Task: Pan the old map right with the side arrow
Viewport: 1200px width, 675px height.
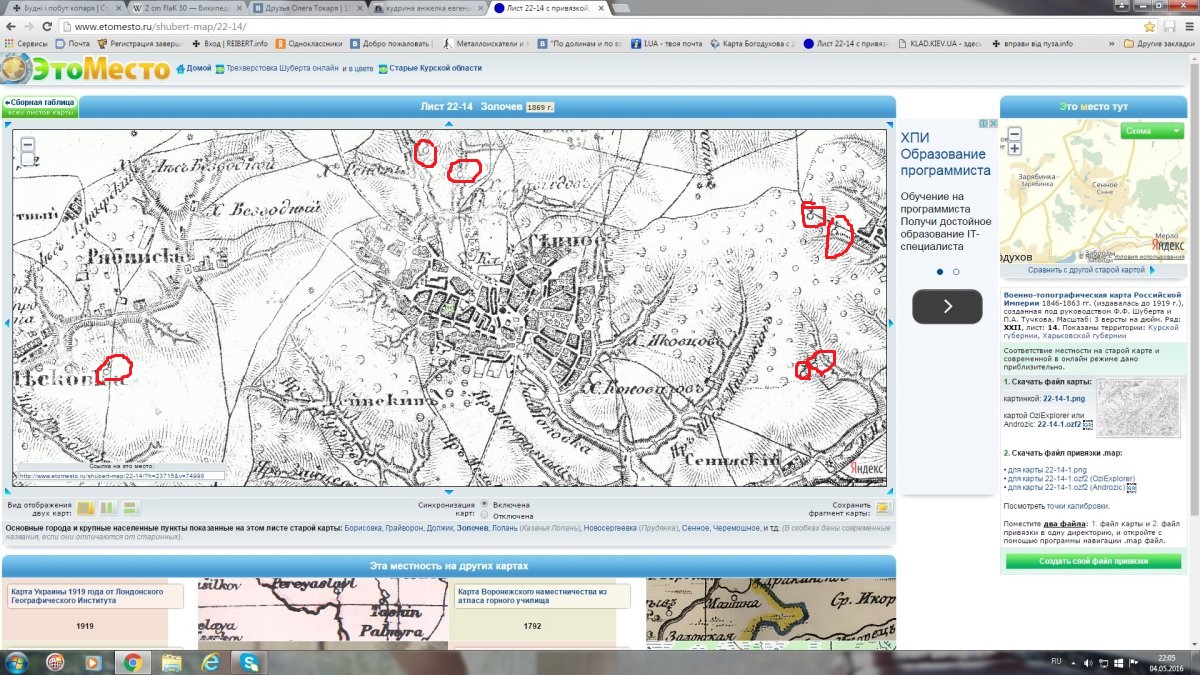Action: [x=891, y=322]
